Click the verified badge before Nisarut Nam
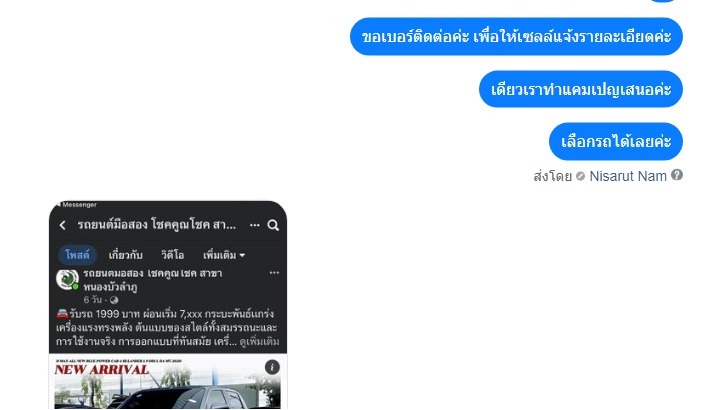This screenshot has height=410, width=712. tap(580, 176)
